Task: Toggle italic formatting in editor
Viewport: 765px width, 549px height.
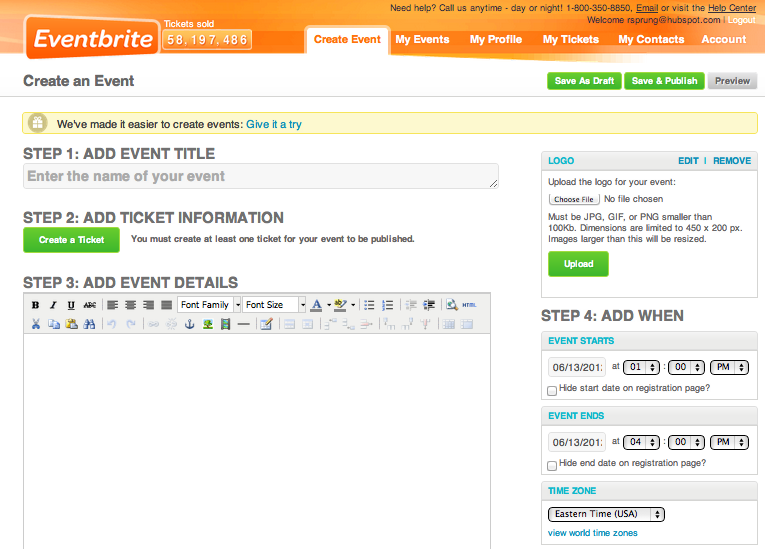Action: (53, 305)
